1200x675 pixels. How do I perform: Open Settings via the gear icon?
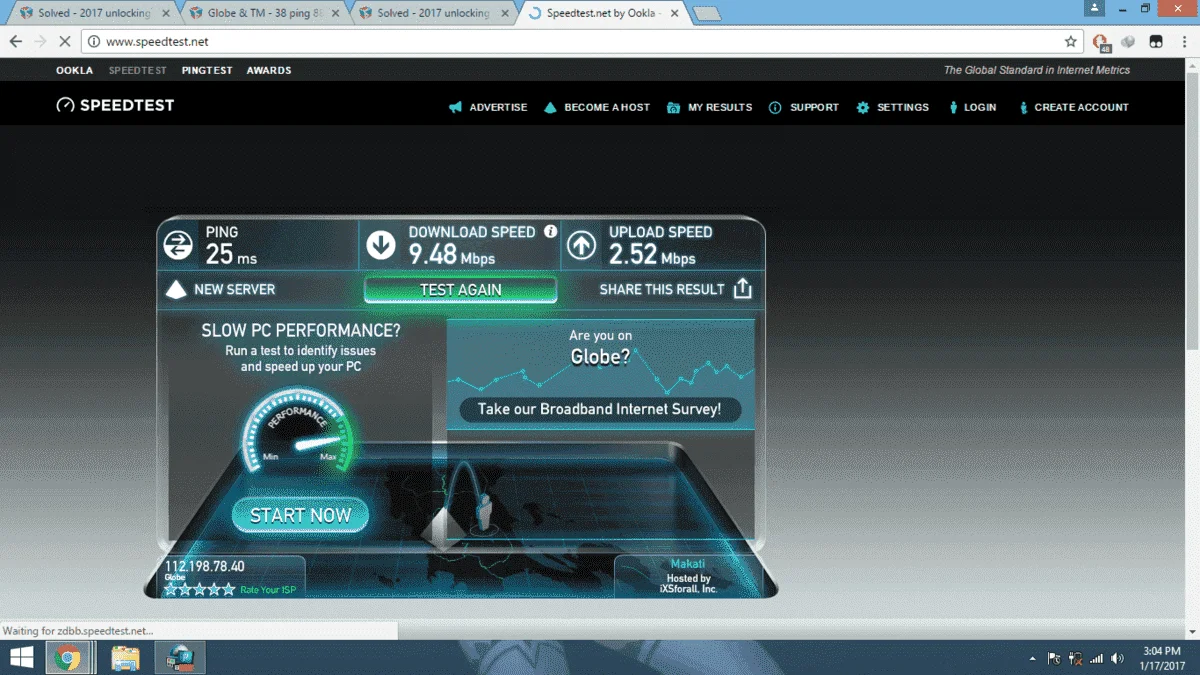[863, 107]
